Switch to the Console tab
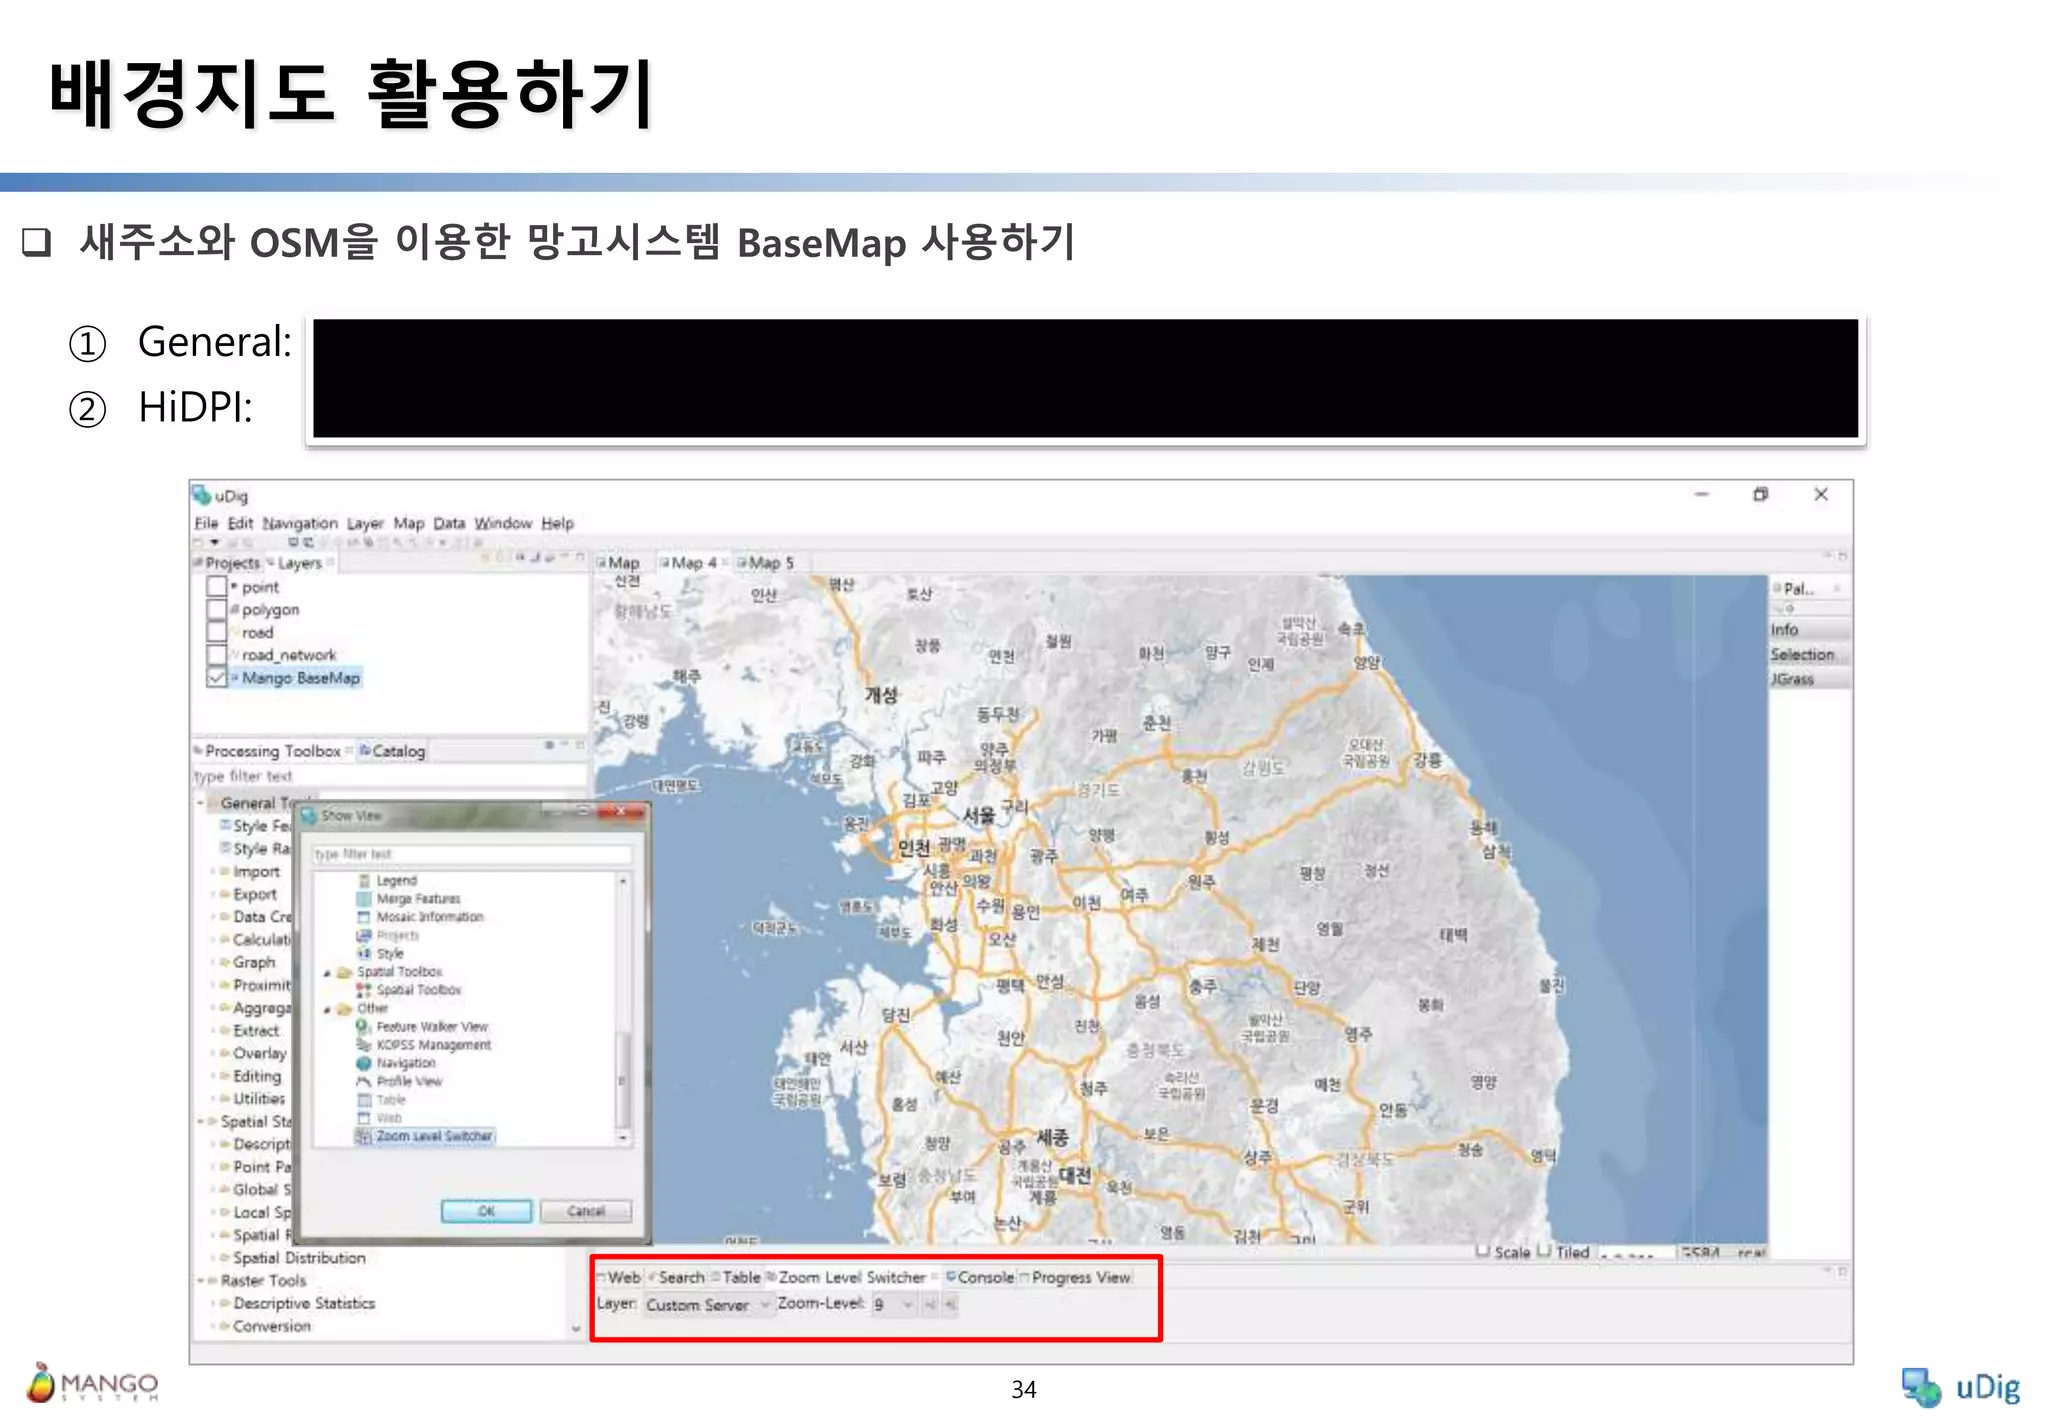This screenshot has height=1418, width=2048. pyautogui.click(x=980, y=1278)
